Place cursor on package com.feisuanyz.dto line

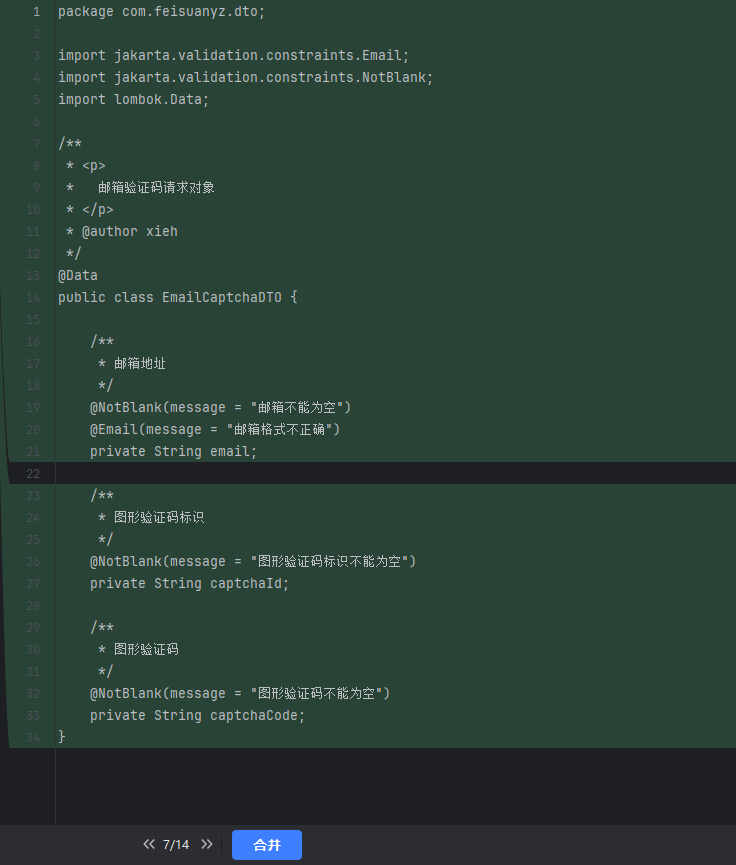[x=162, y=12]
